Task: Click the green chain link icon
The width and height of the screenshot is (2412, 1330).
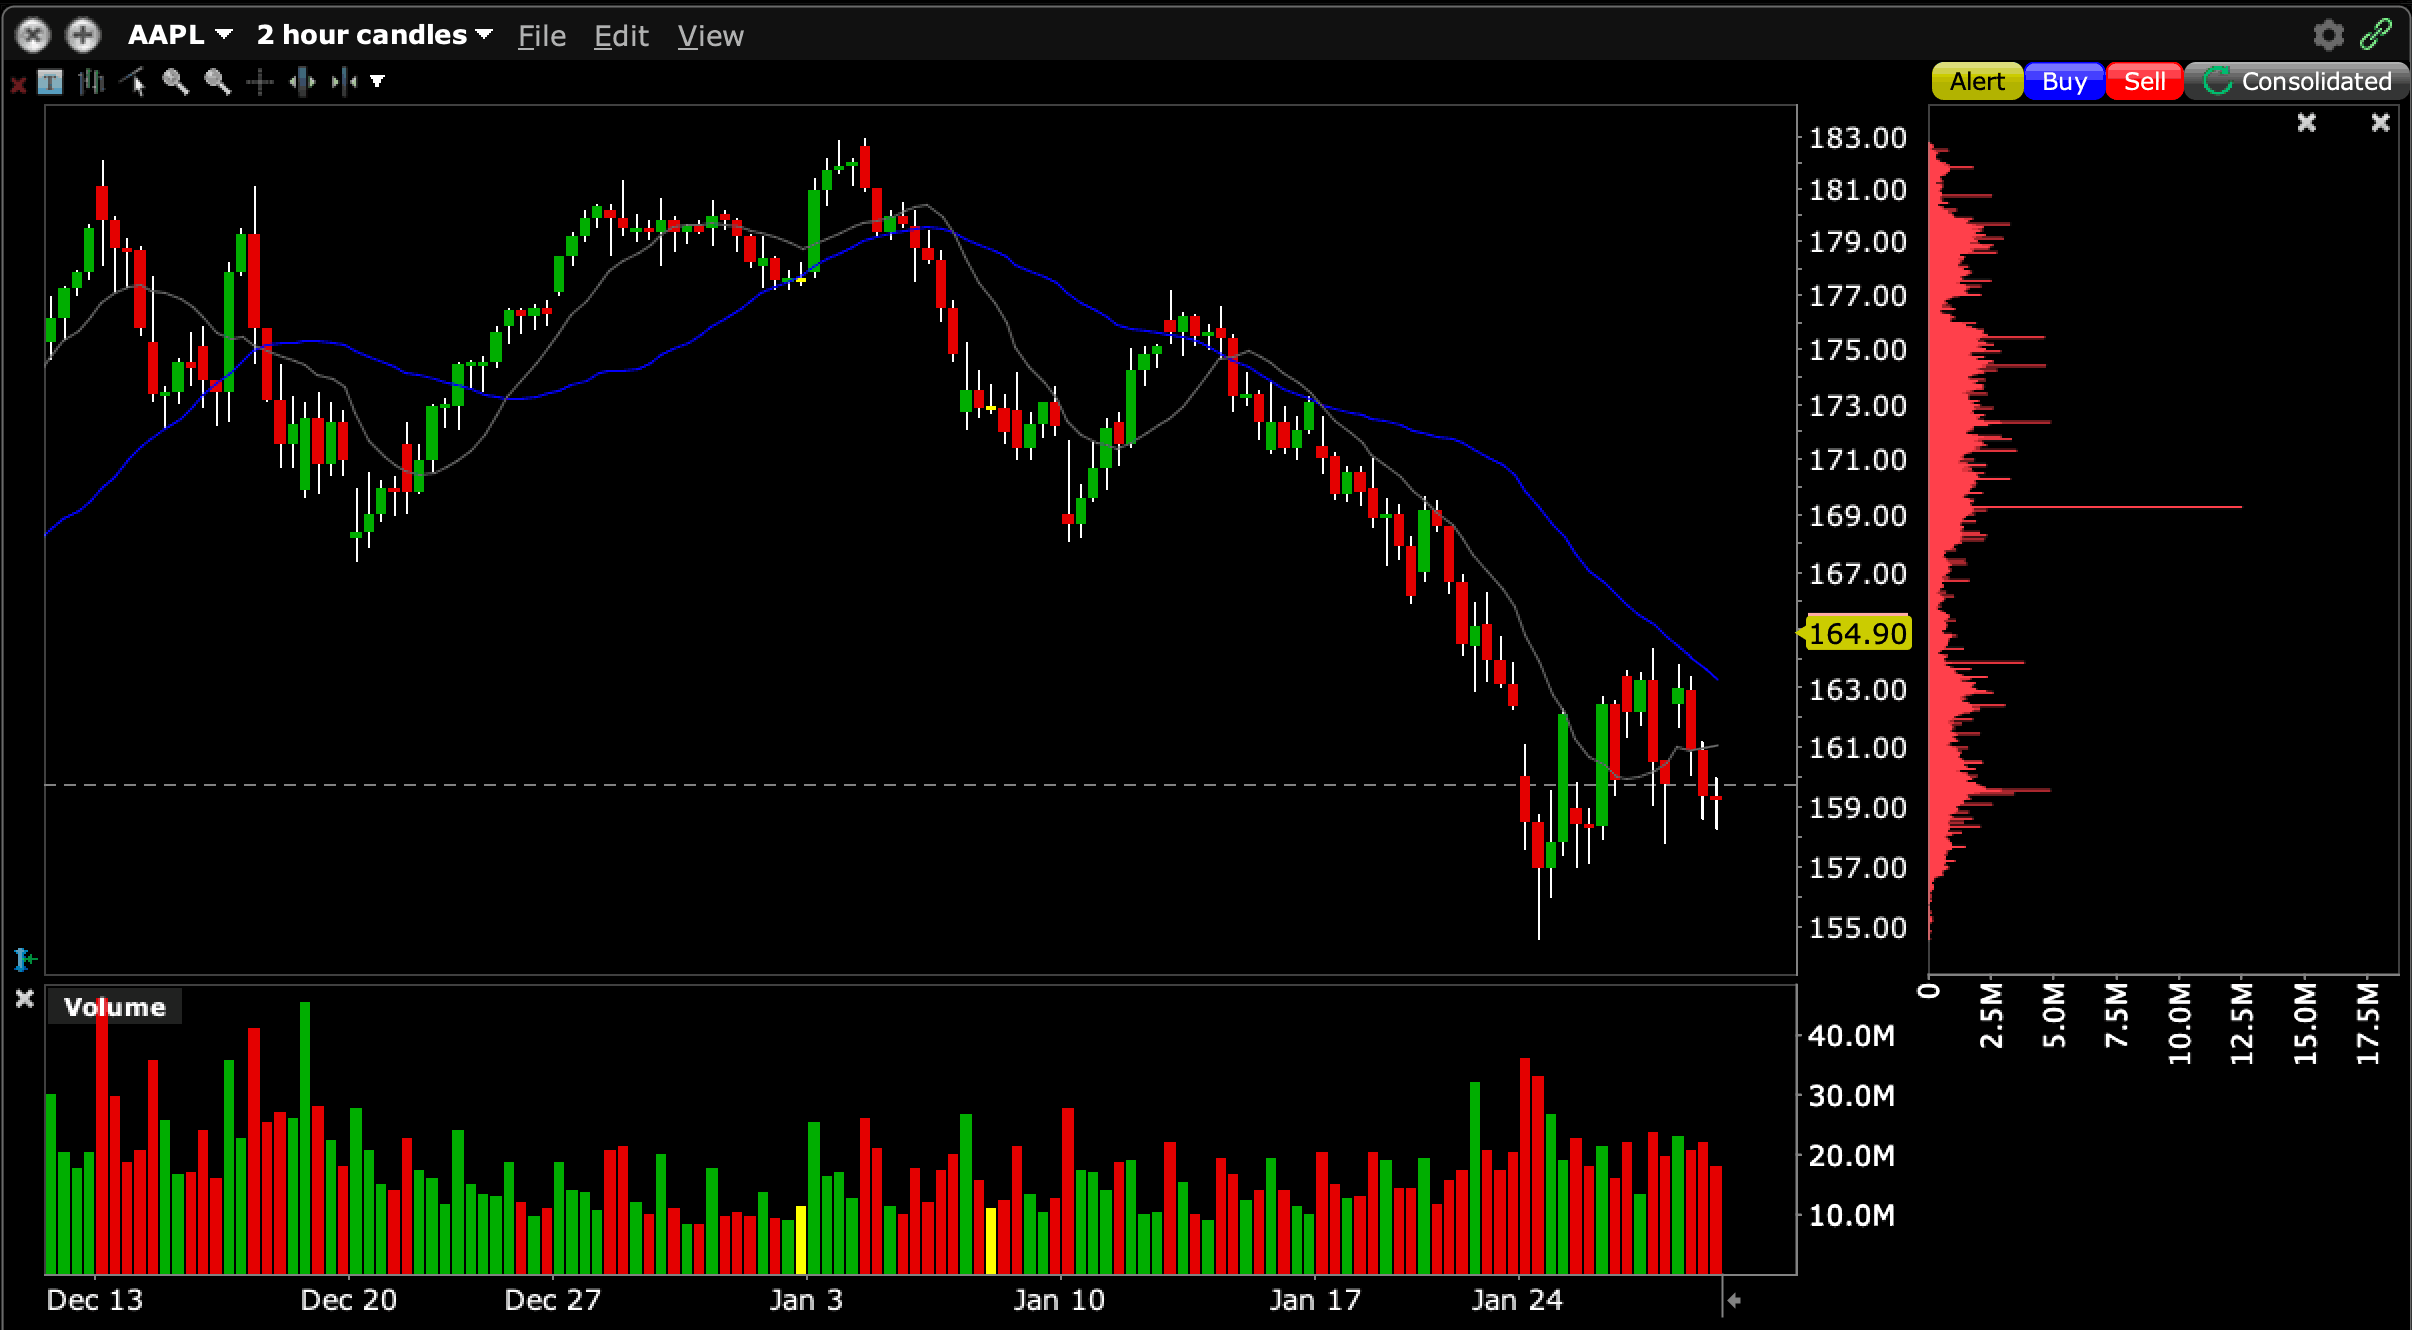Action: (x=2376, y=35)
